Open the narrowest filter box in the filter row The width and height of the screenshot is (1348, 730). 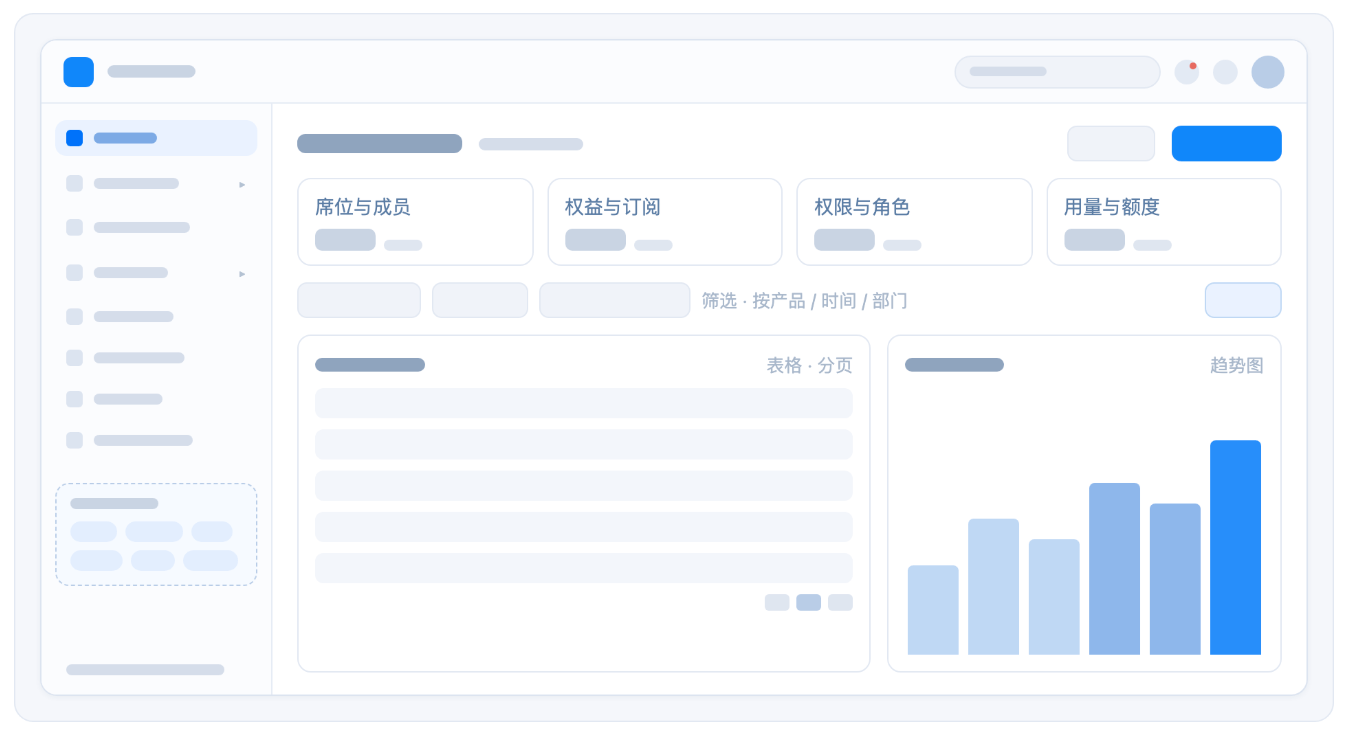coord(480,300)
